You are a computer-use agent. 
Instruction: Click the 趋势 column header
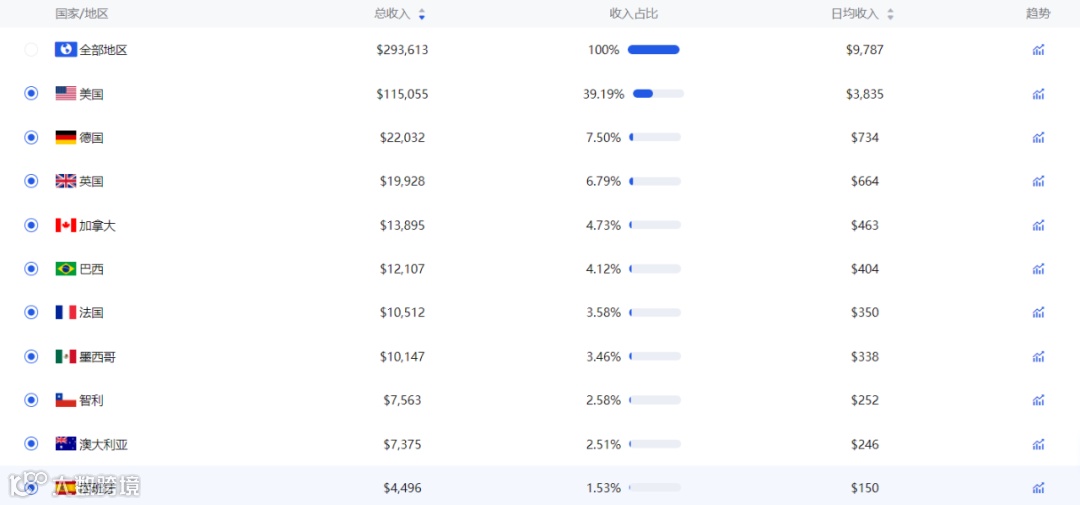tap(1038, 14)
